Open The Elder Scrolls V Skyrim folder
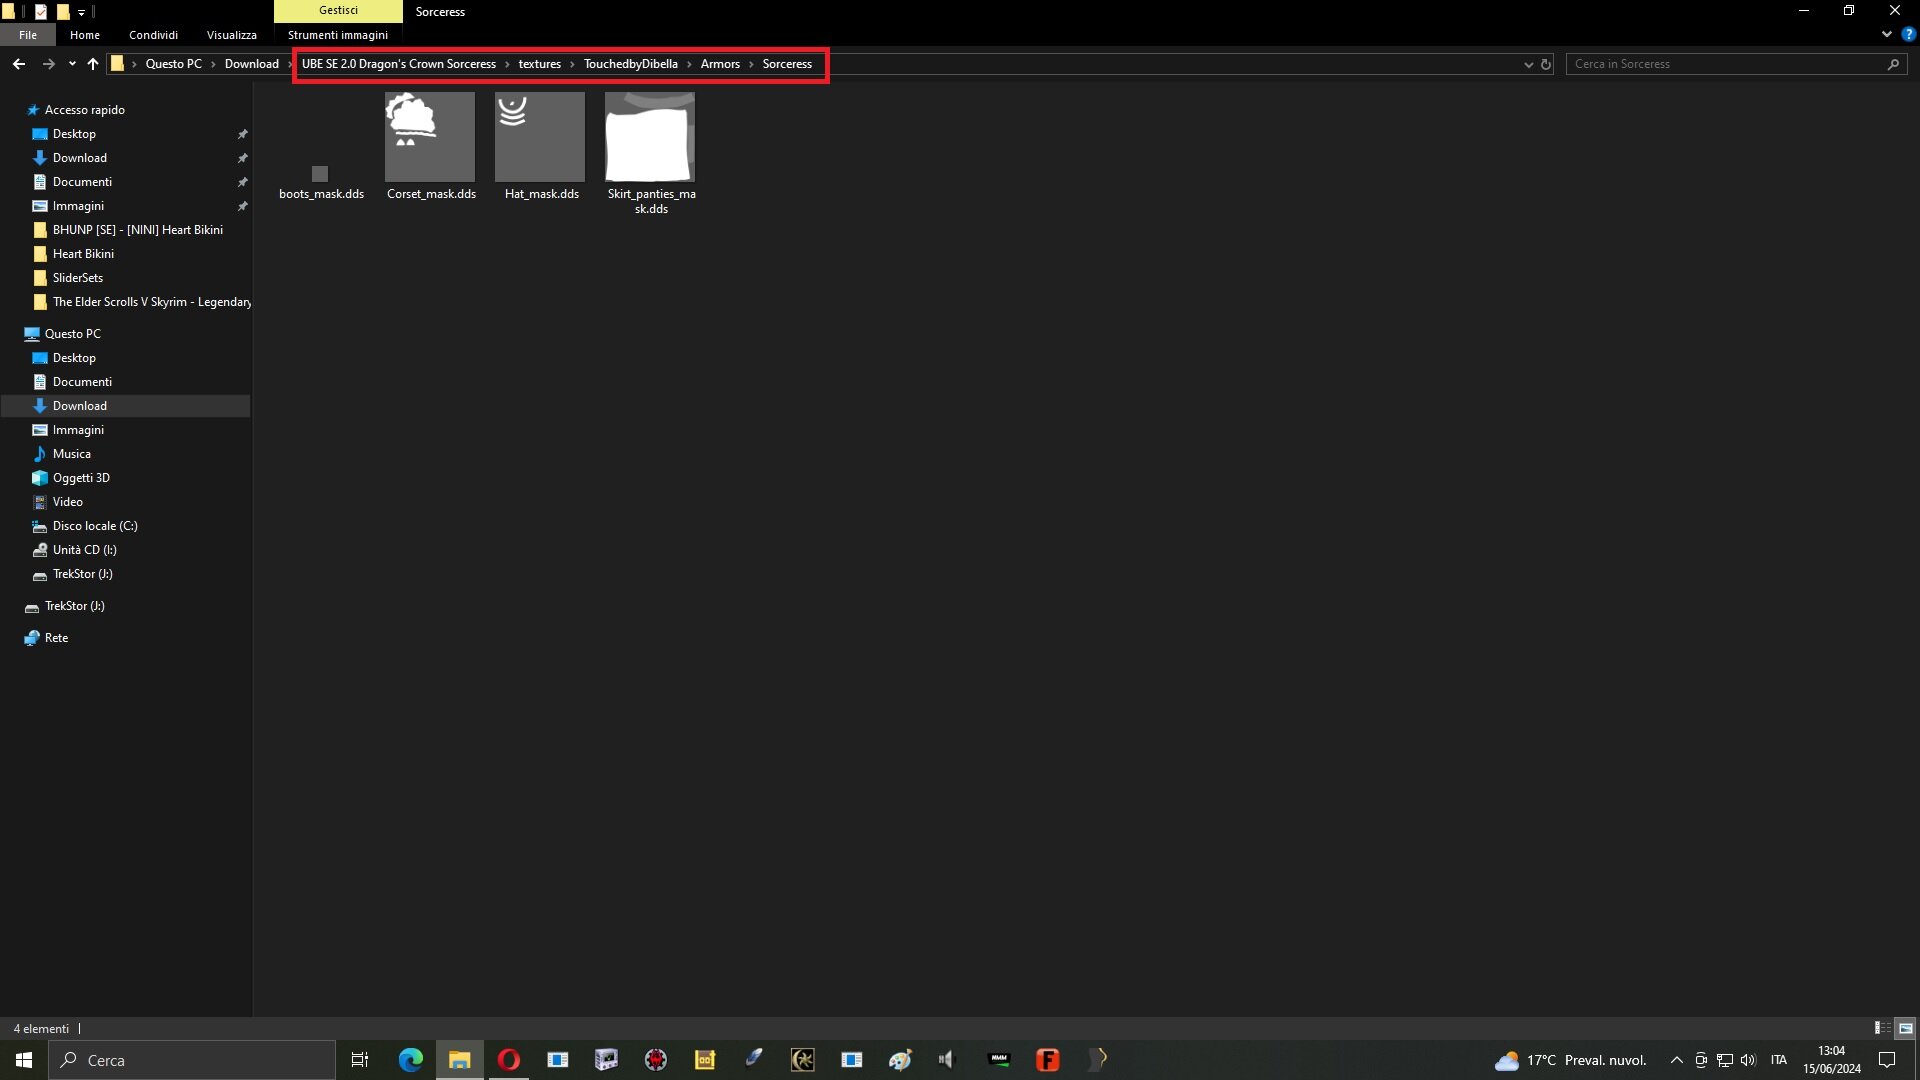This screenshot has width=1920, height=1080. pos(152,302)
